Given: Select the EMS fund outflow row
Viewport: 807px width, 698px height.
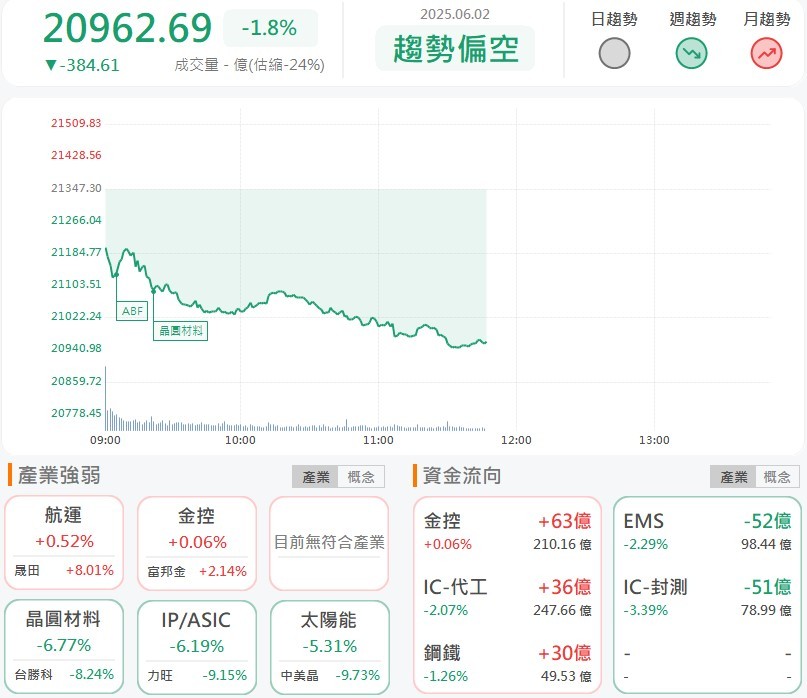Looking at the screenshot, I should tap(707, 531).
